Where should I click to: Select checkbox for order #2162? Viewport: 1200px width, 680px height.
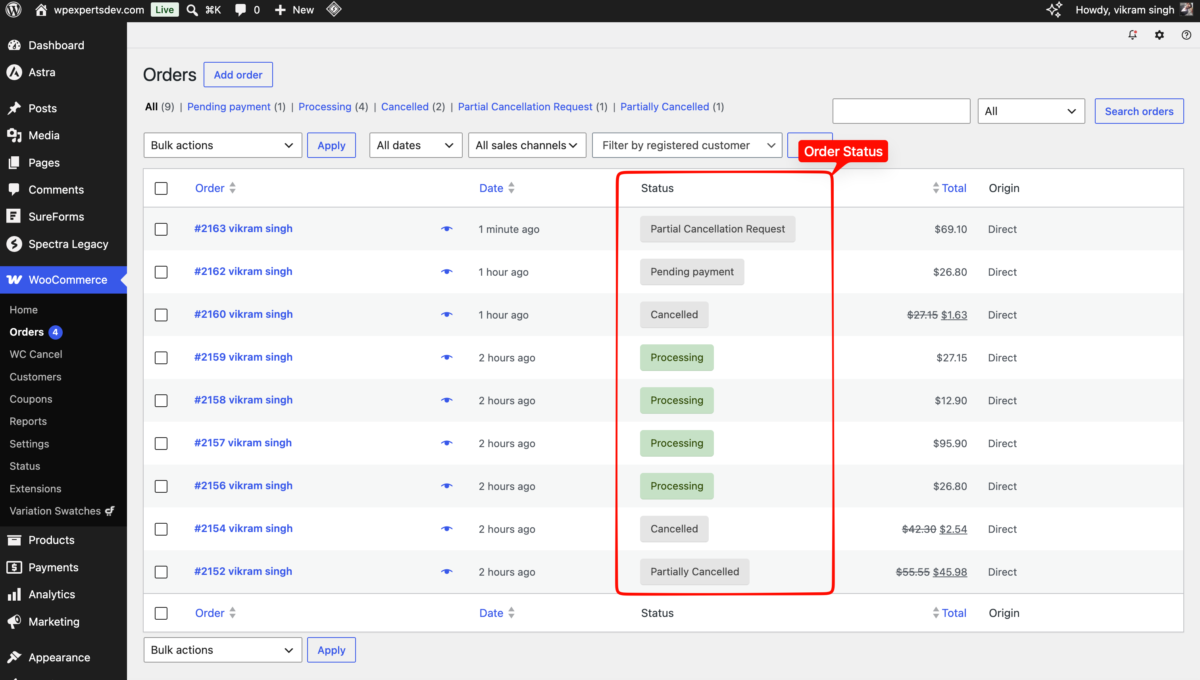click(x=161, y=272)
